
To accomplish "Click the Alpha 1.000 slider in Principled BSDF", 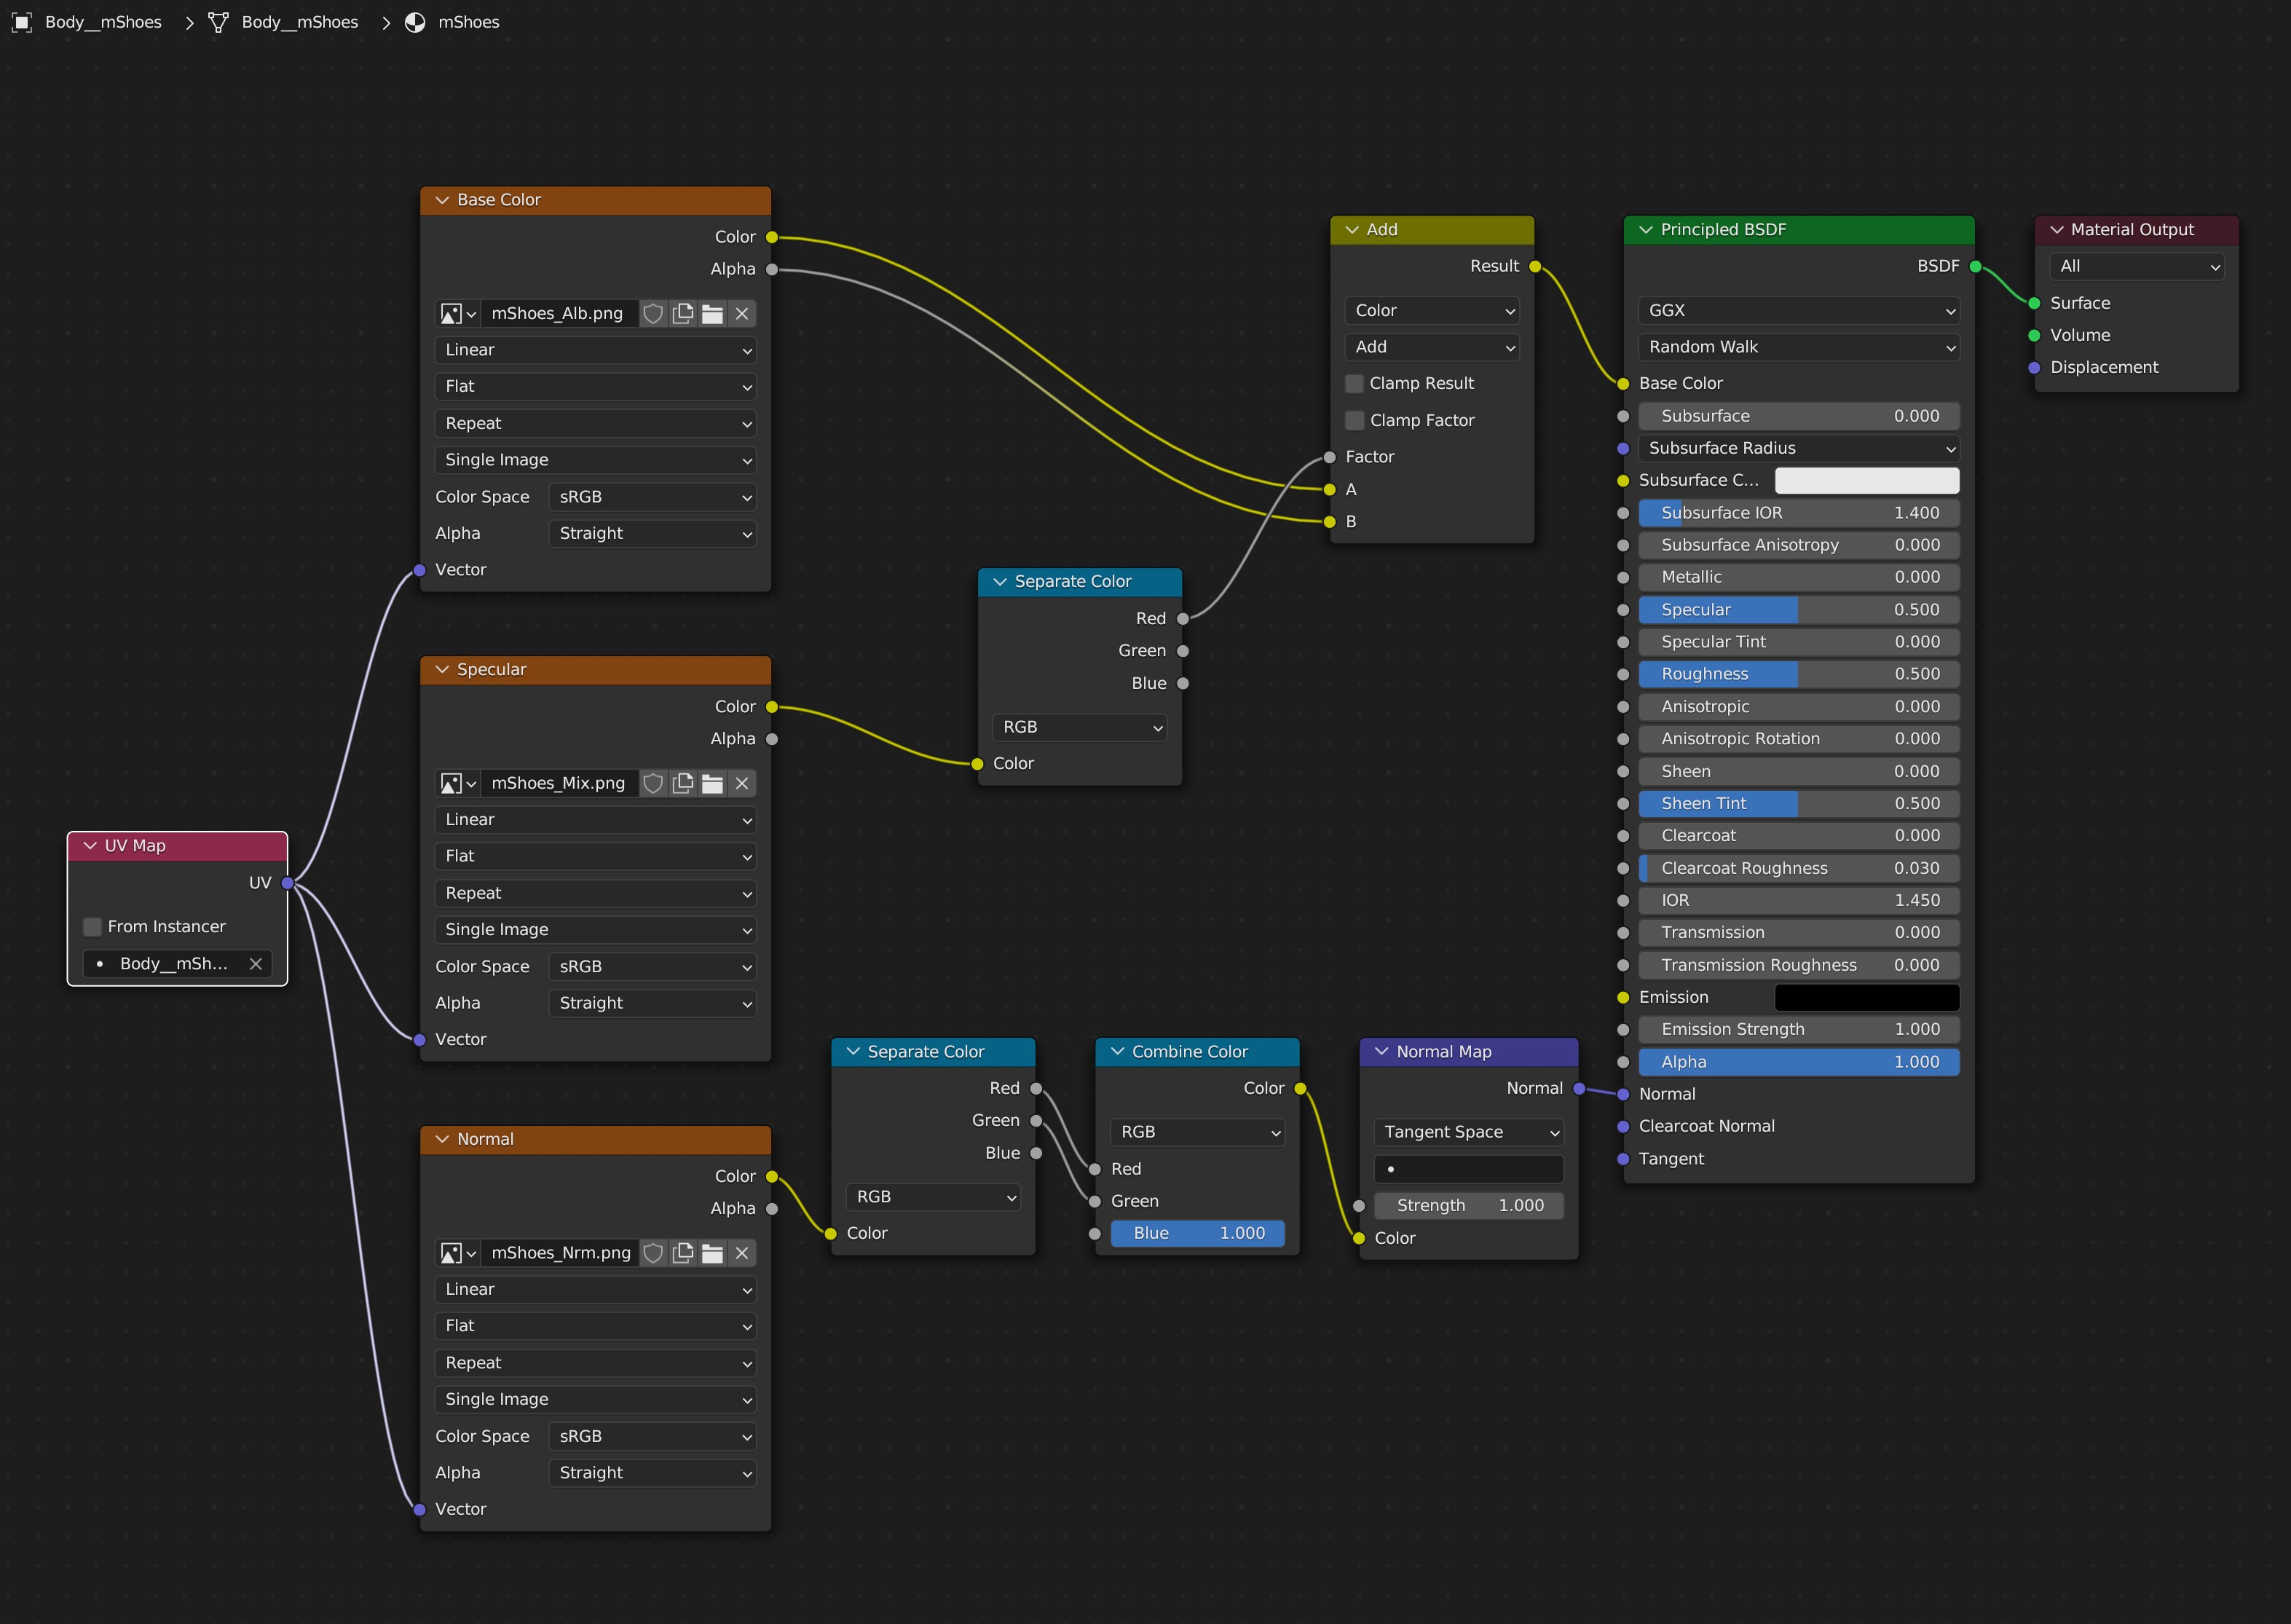I will click(1799, 1062).
